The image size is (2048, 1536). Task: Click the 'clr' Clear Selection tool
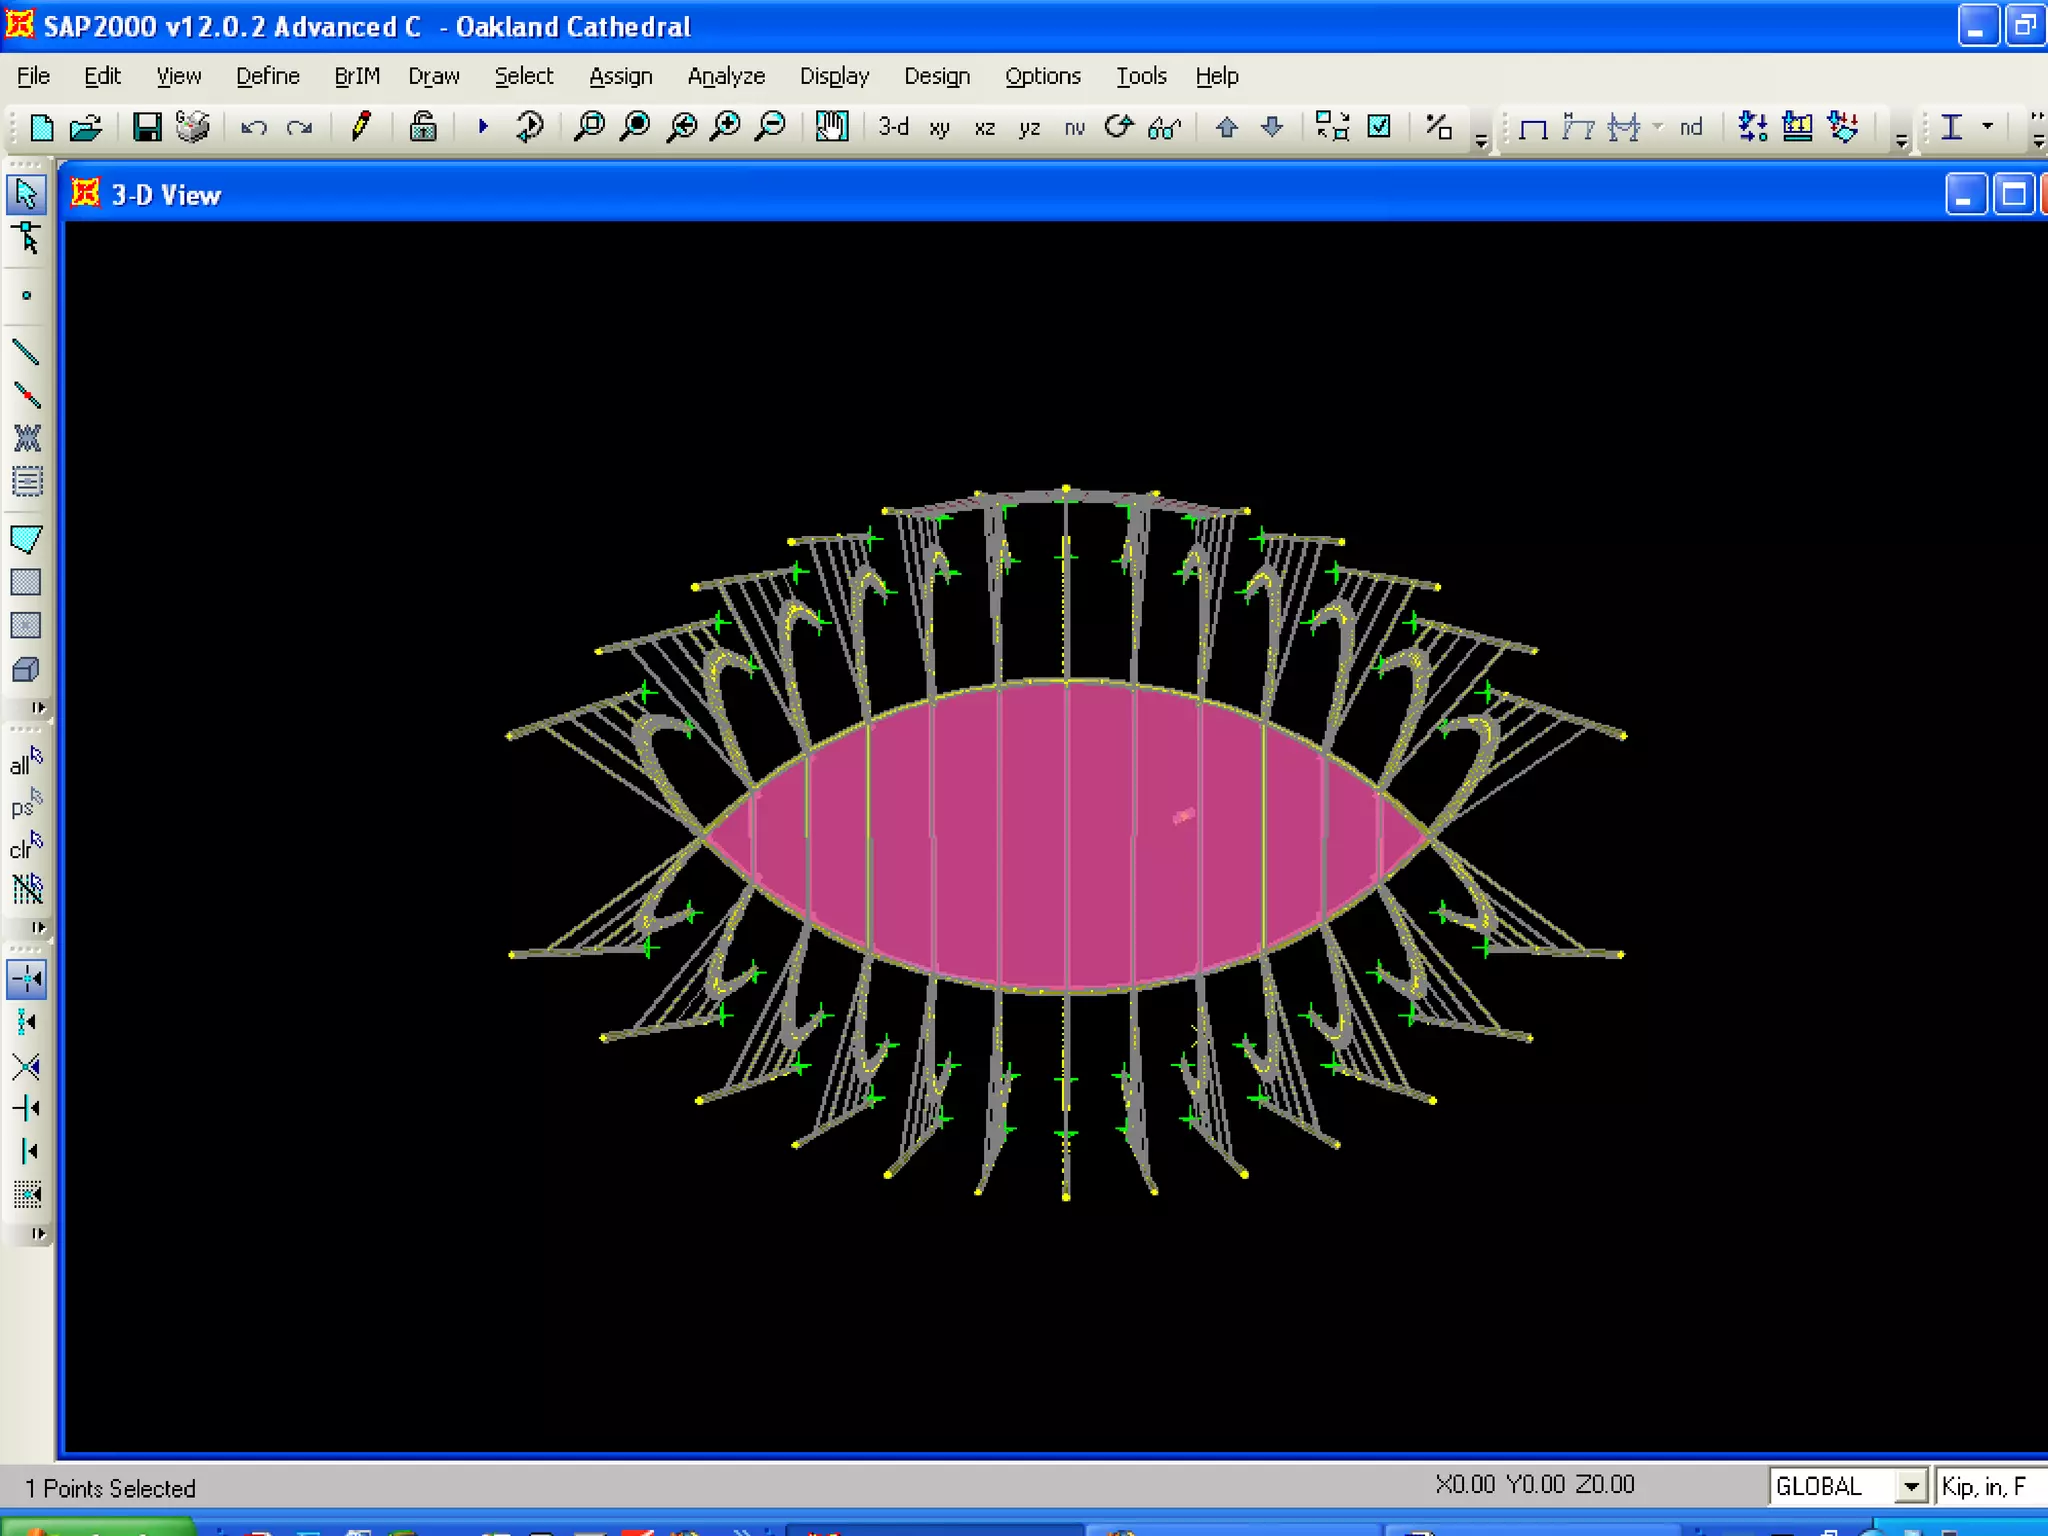pyautogui.click(x=26, y=846)
